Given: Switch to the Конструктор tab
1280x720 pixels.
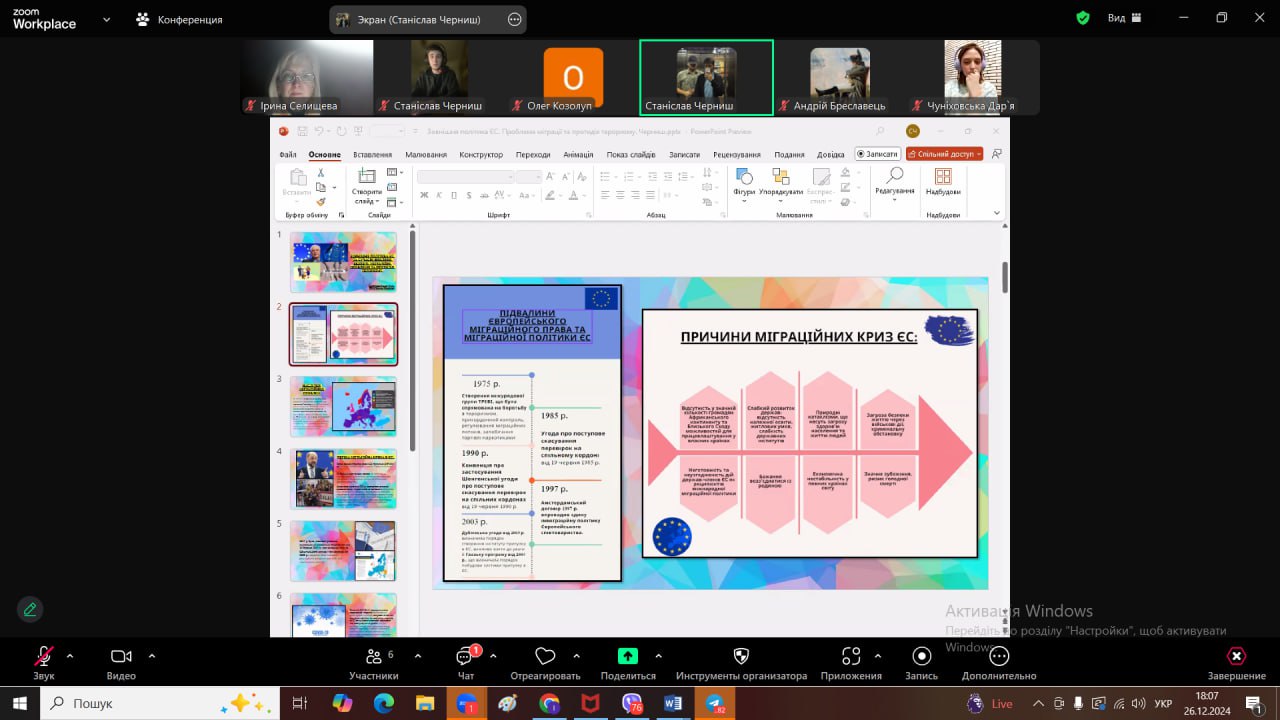Looking at the screenshot, I should click(x=481, y=155).
